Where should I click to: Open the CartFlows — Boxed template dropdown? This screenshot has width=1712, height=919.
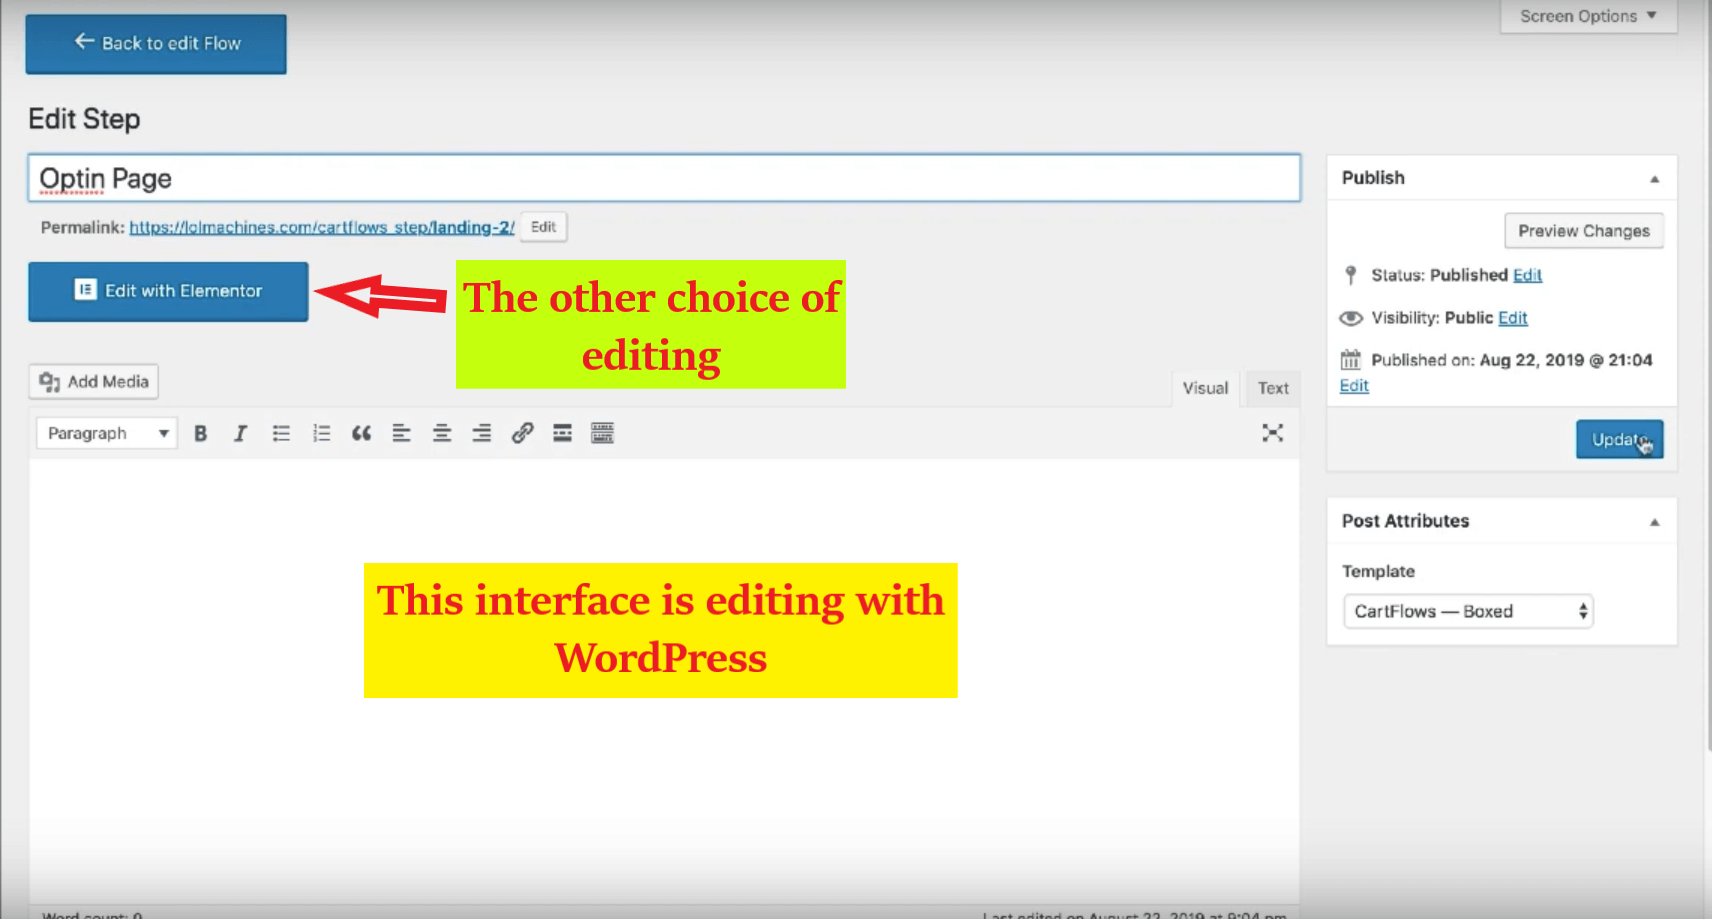click(x=1467, y=611)
